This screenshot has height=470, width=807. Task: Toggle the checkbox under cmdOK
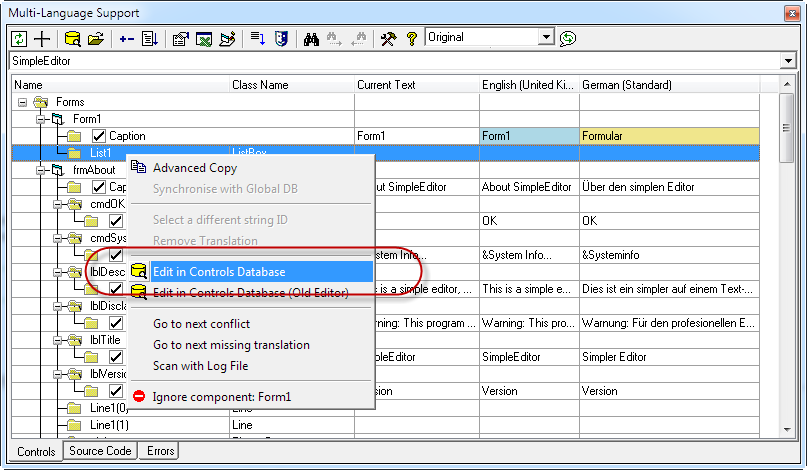115,221
